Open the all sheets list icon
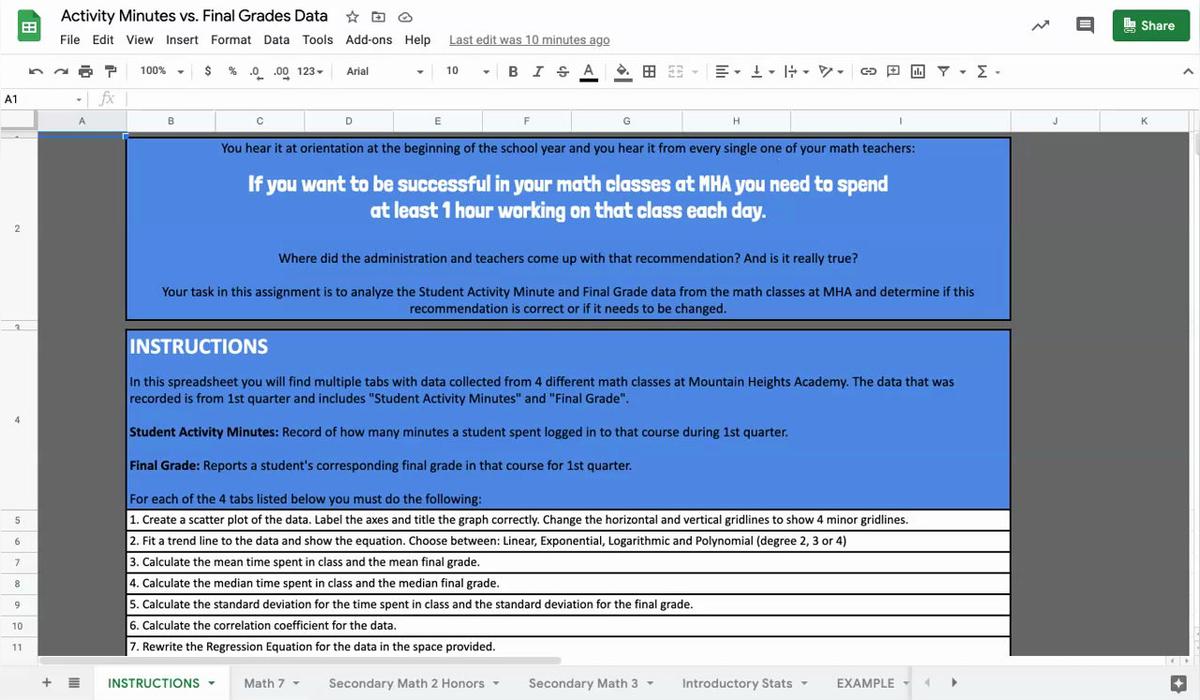 coord(73,683)
